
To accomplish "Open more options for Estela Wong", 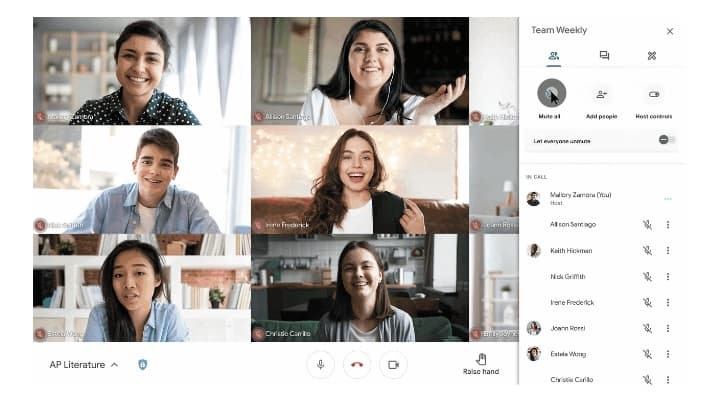I will [x=668, y=354].
